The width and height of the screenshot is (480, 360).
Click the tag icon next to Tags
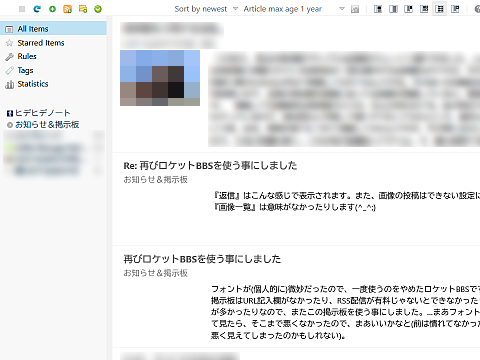pyautogui.click(x=9, y=71)
